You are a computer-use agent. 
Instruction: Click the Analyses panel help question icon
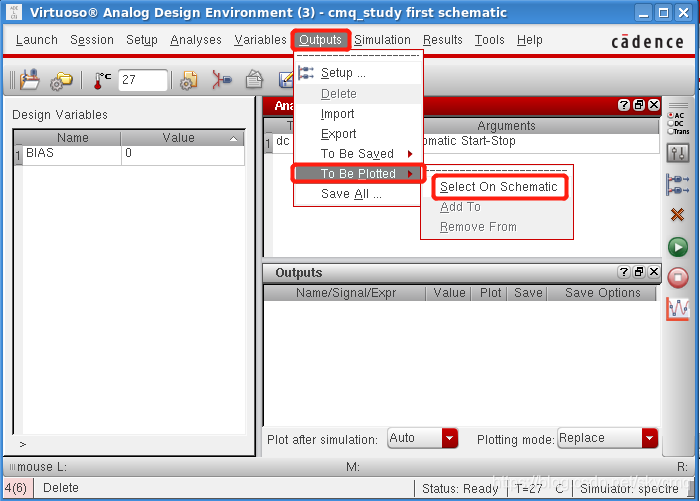coord(624,105)
